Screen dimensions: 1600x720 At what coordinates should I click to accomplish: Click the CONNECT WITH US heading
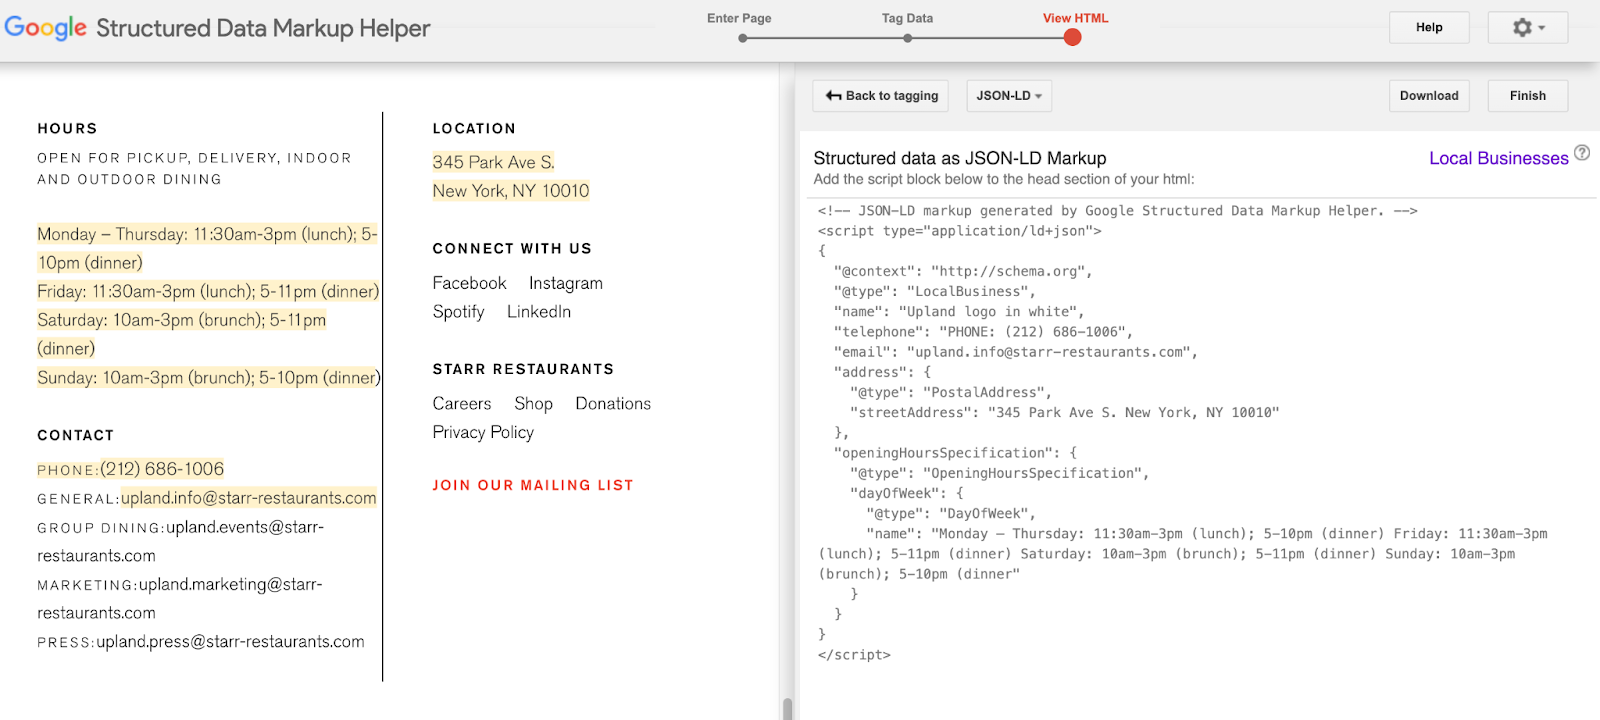512,248
